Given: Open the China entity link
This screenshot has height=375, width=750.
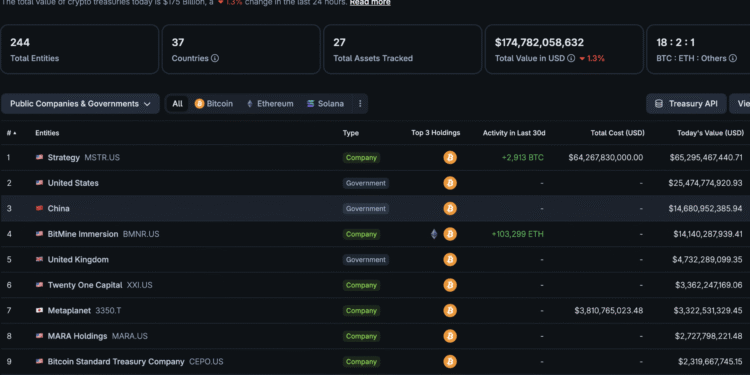Looking at the screenshot, I should (58, 209).
